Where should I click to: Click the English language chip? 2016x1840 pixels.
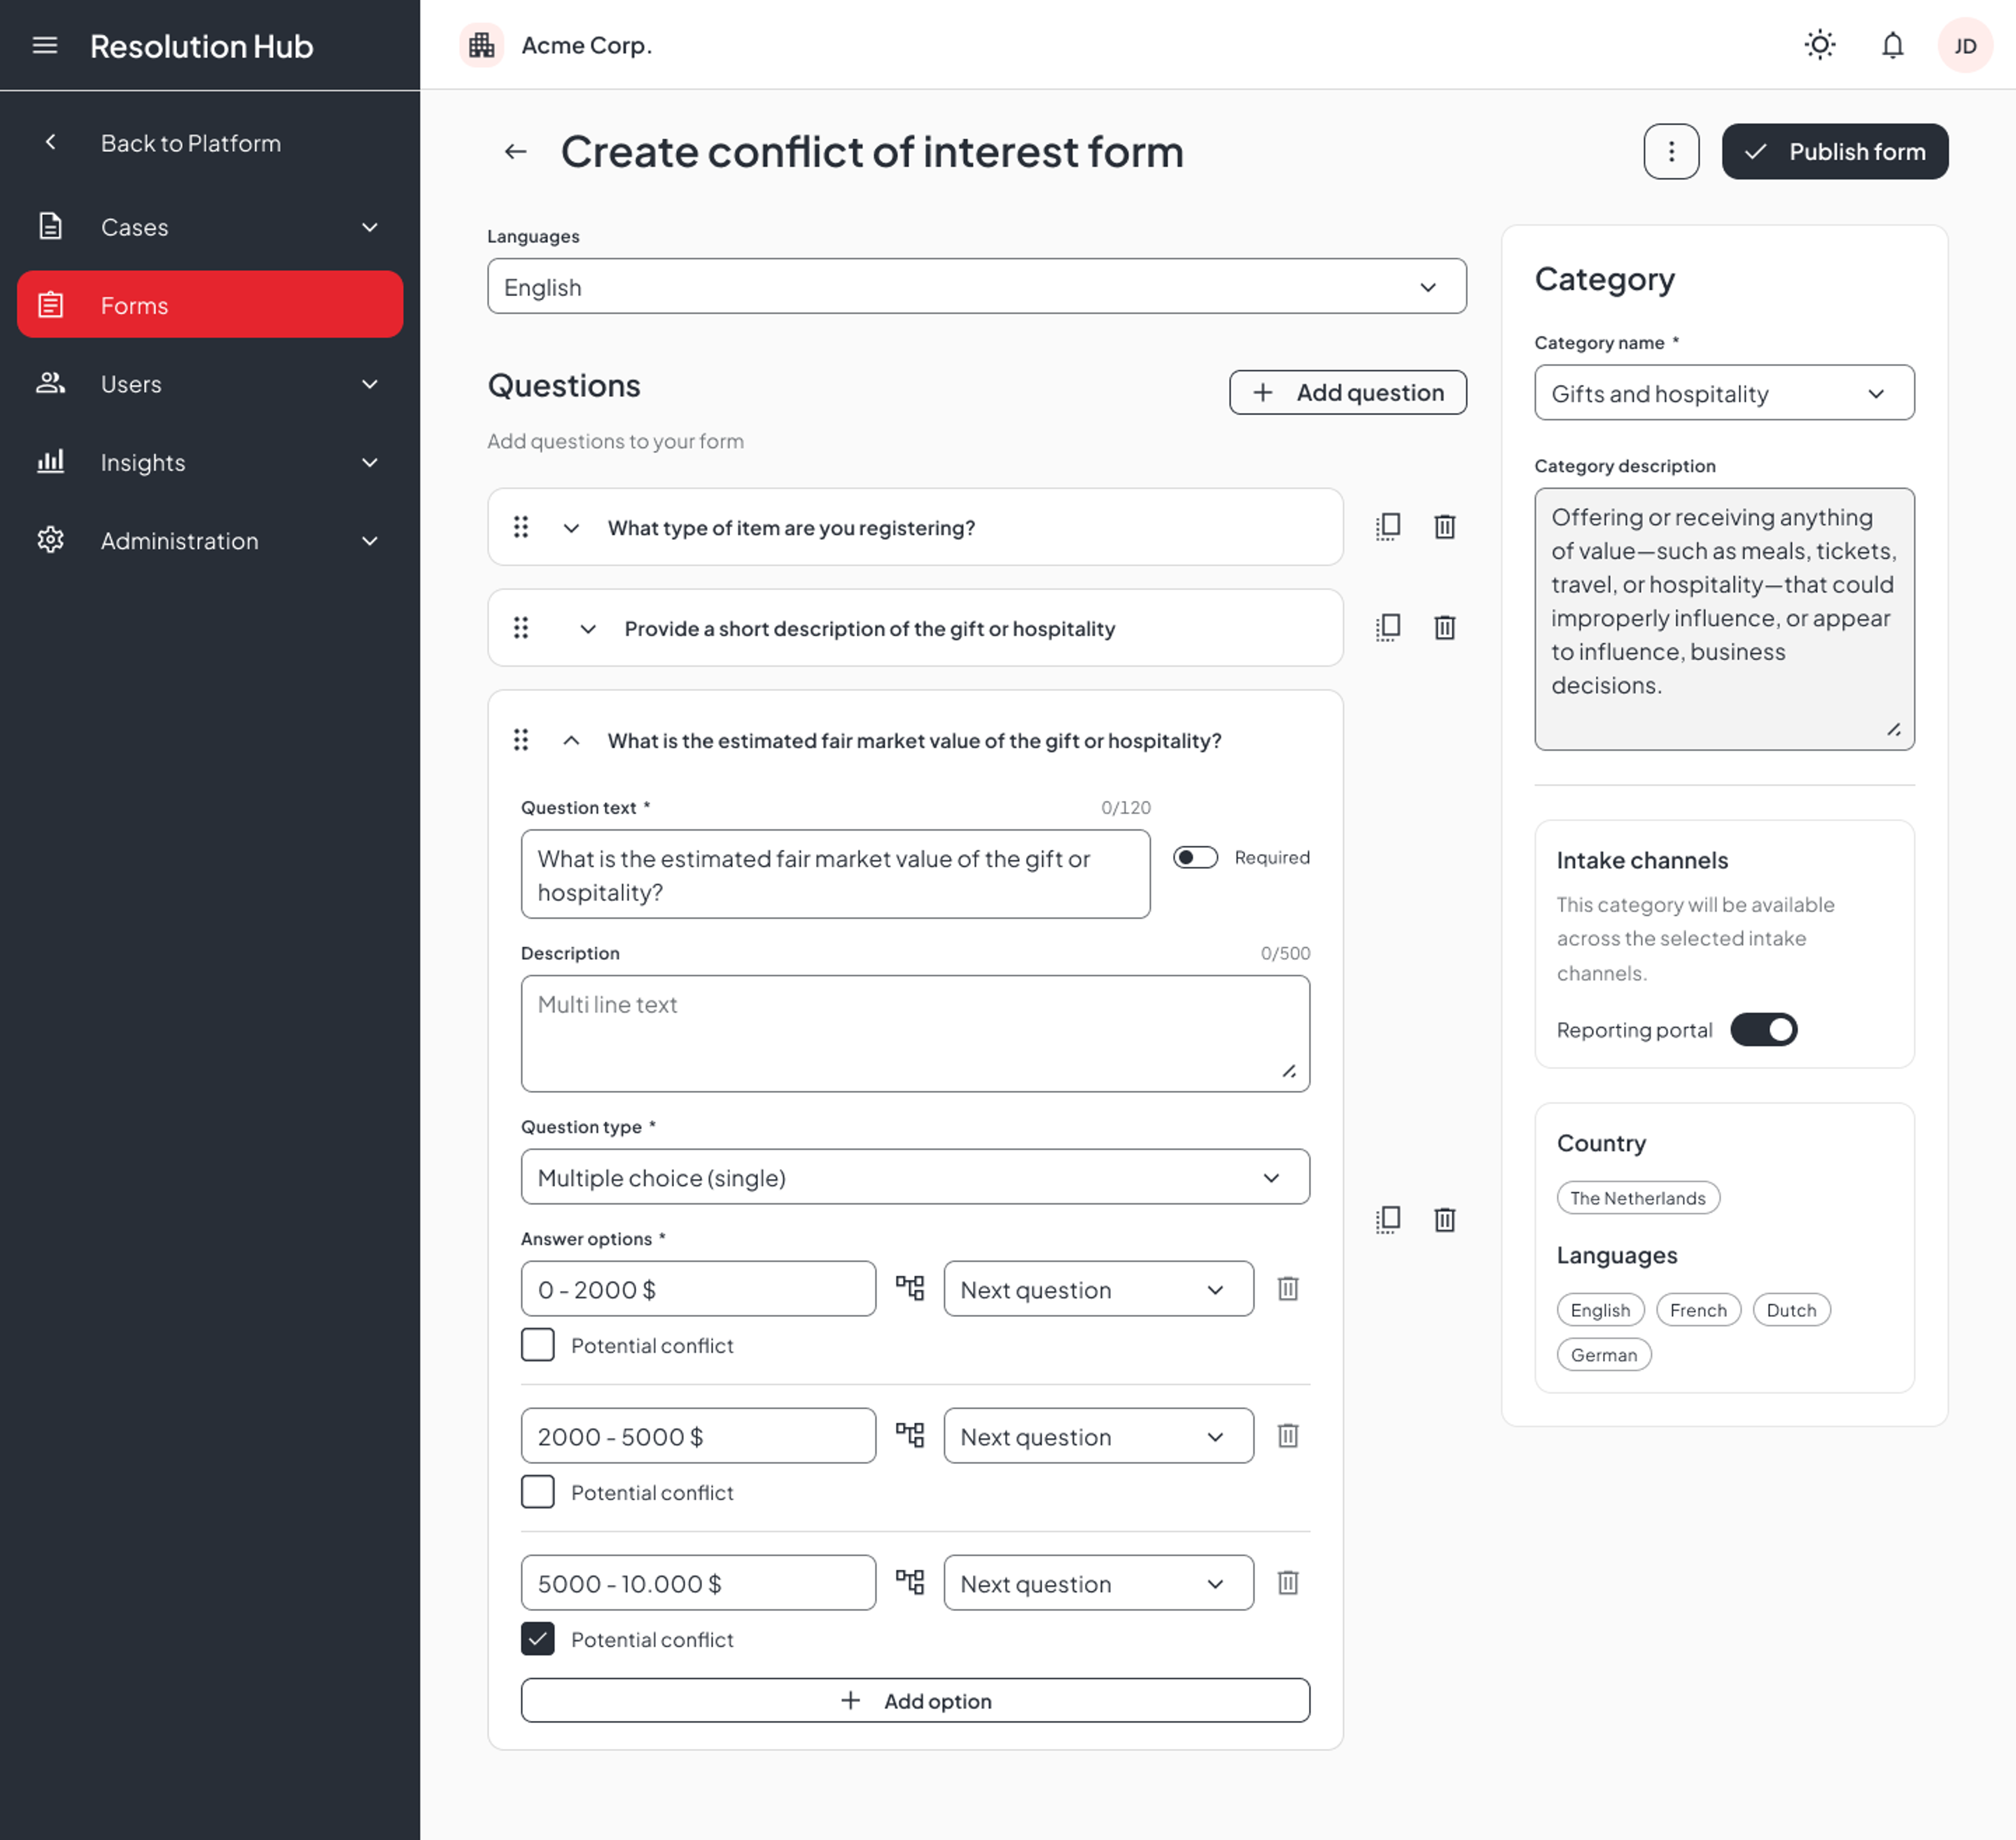pos(1600,1310)
